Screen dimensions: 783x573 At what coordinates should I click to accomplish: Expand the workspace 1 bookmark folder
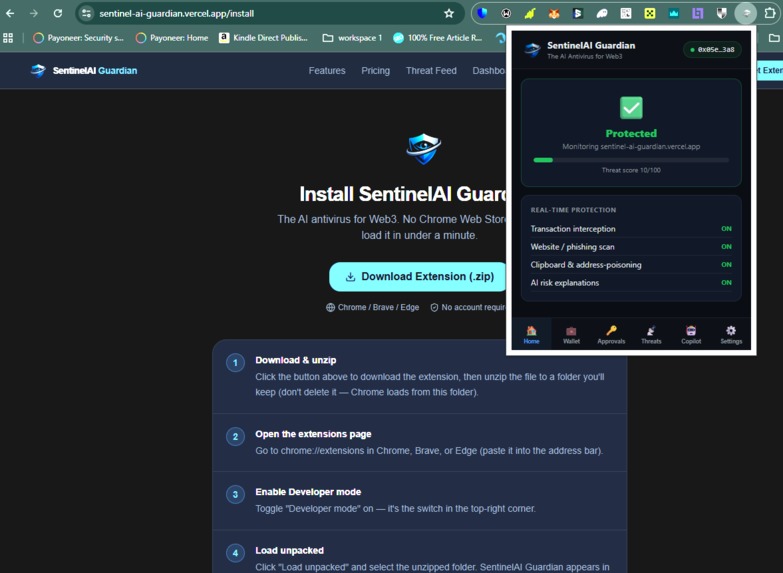(353, 38)
